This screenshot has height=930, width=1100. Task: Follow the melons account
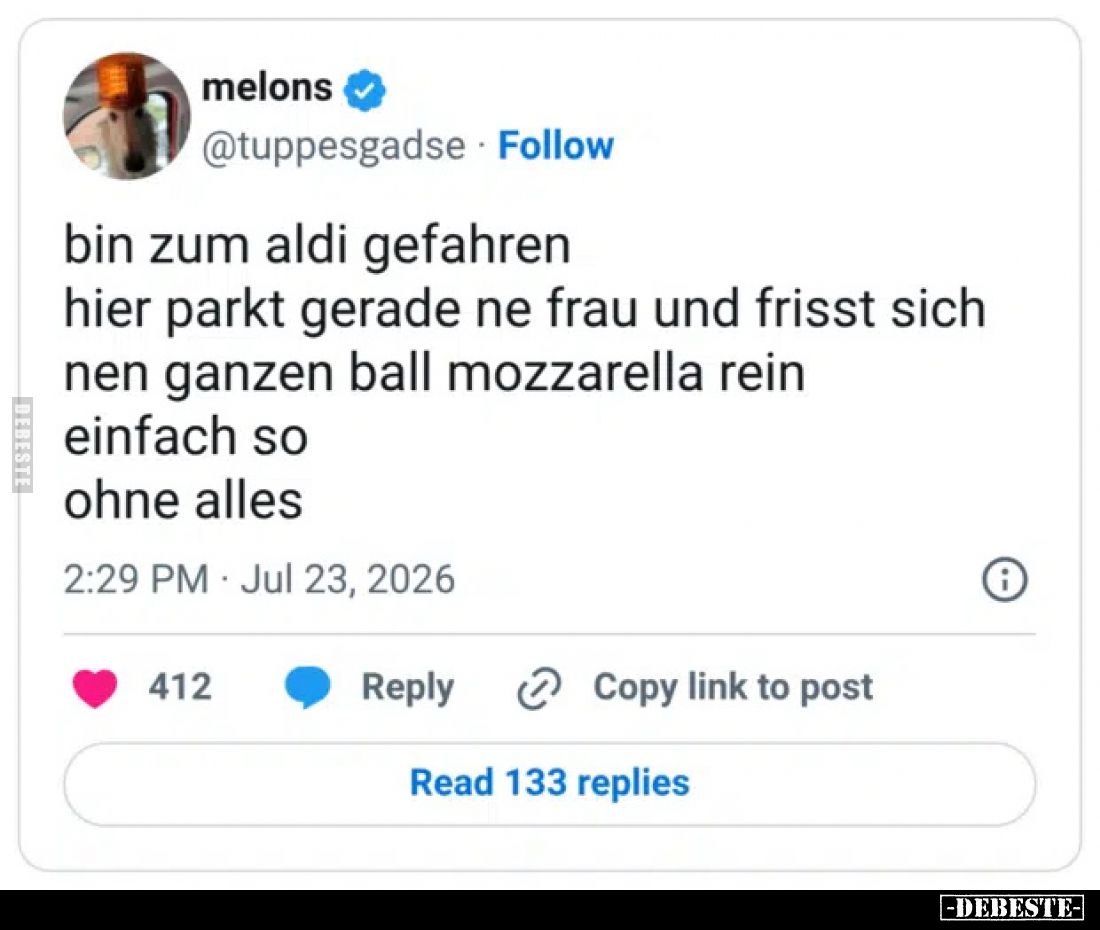pos(556,146)
